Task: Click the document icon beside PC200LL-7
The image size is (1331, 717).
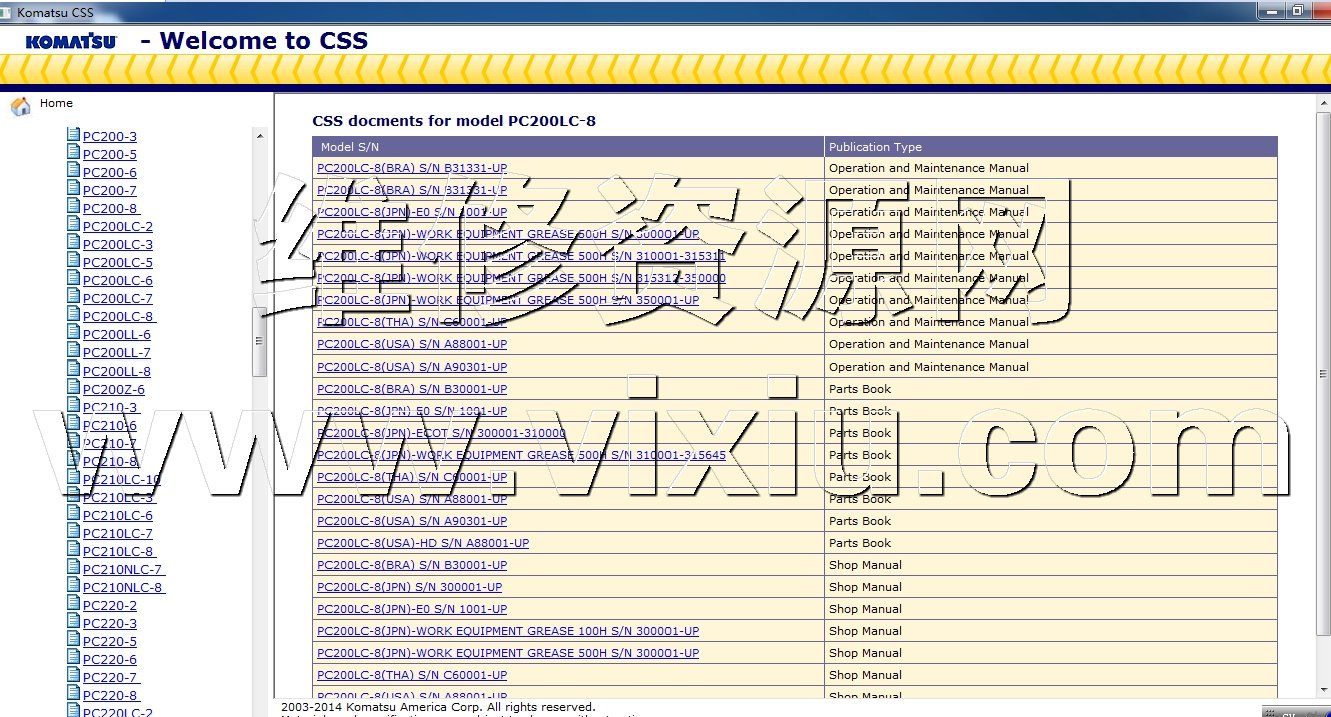Action: click(72, 351)
